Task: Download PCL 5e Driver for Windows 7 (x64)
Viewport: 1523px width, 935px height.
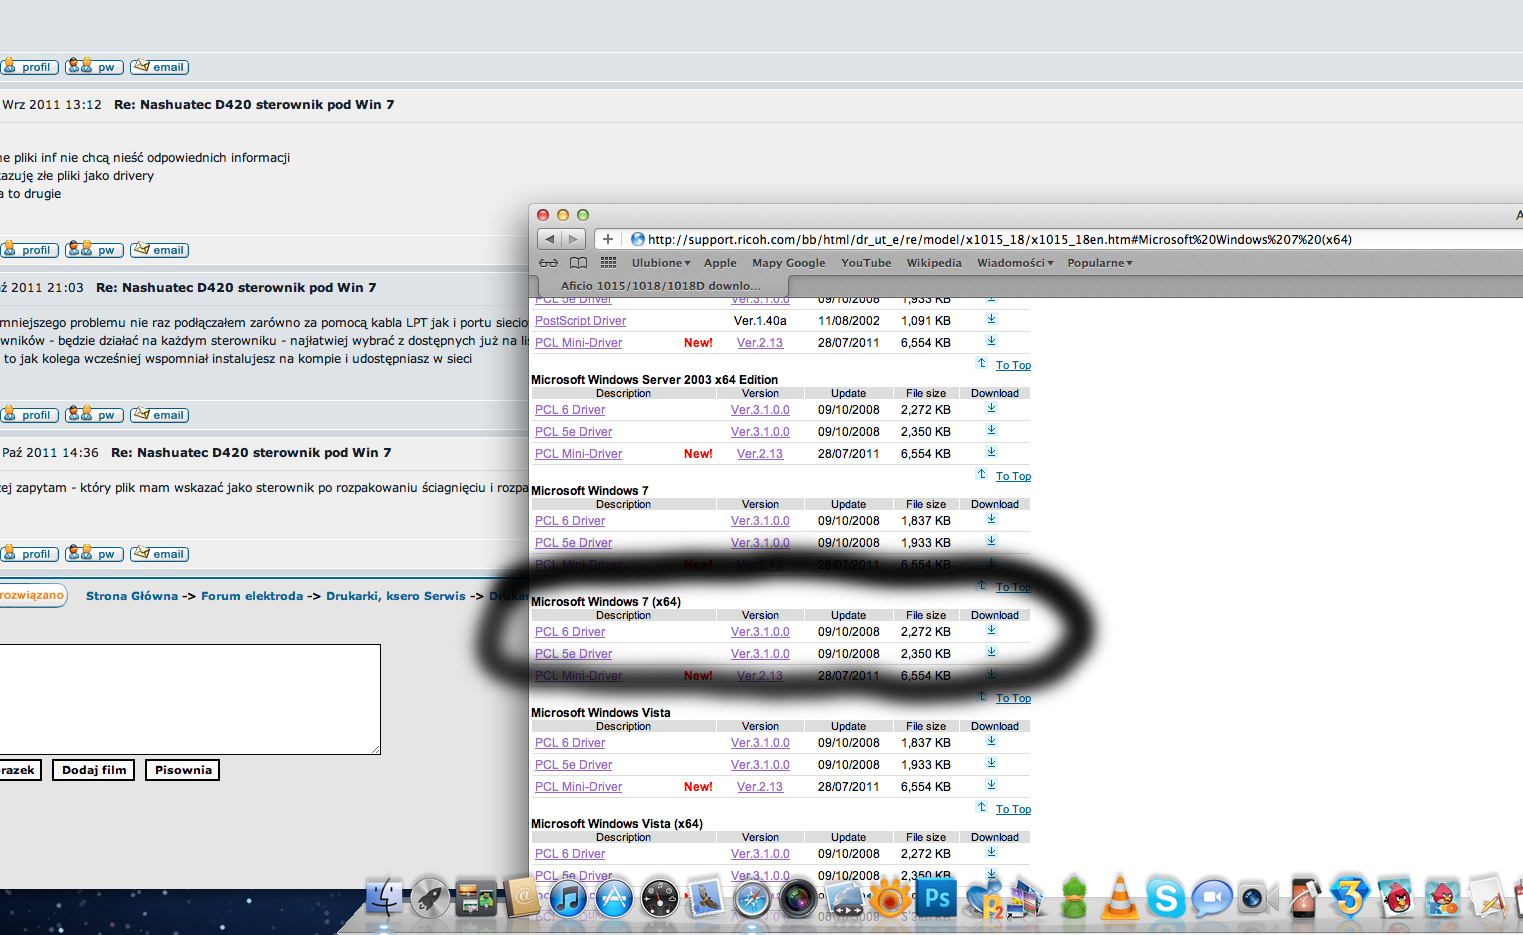Action: [991, 652]
